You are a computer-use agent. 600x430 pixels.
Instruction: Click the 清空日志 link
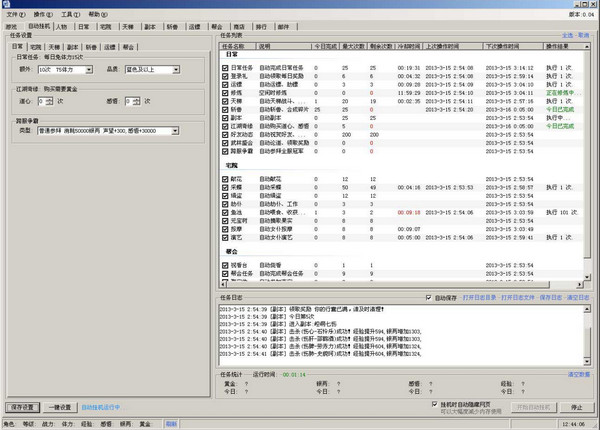coord(578,297)
